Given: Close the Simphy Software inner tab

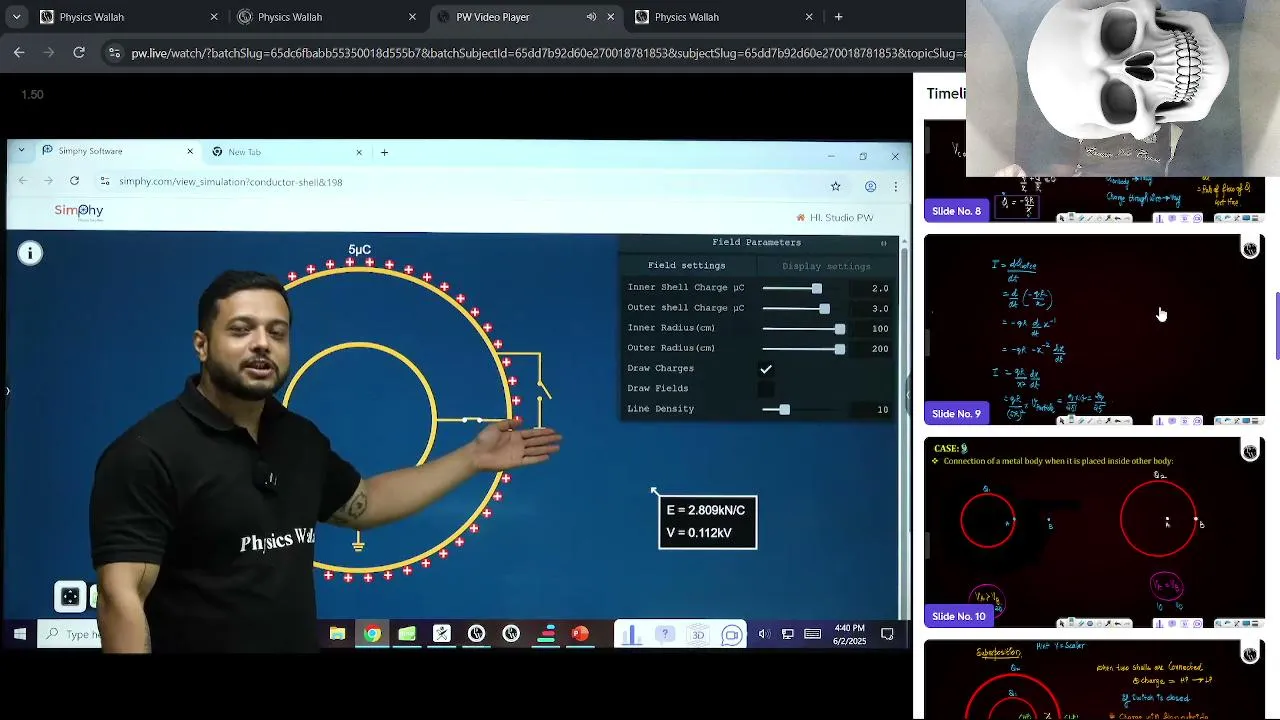Looking at the screenshot, I should (x=190, y=152).
